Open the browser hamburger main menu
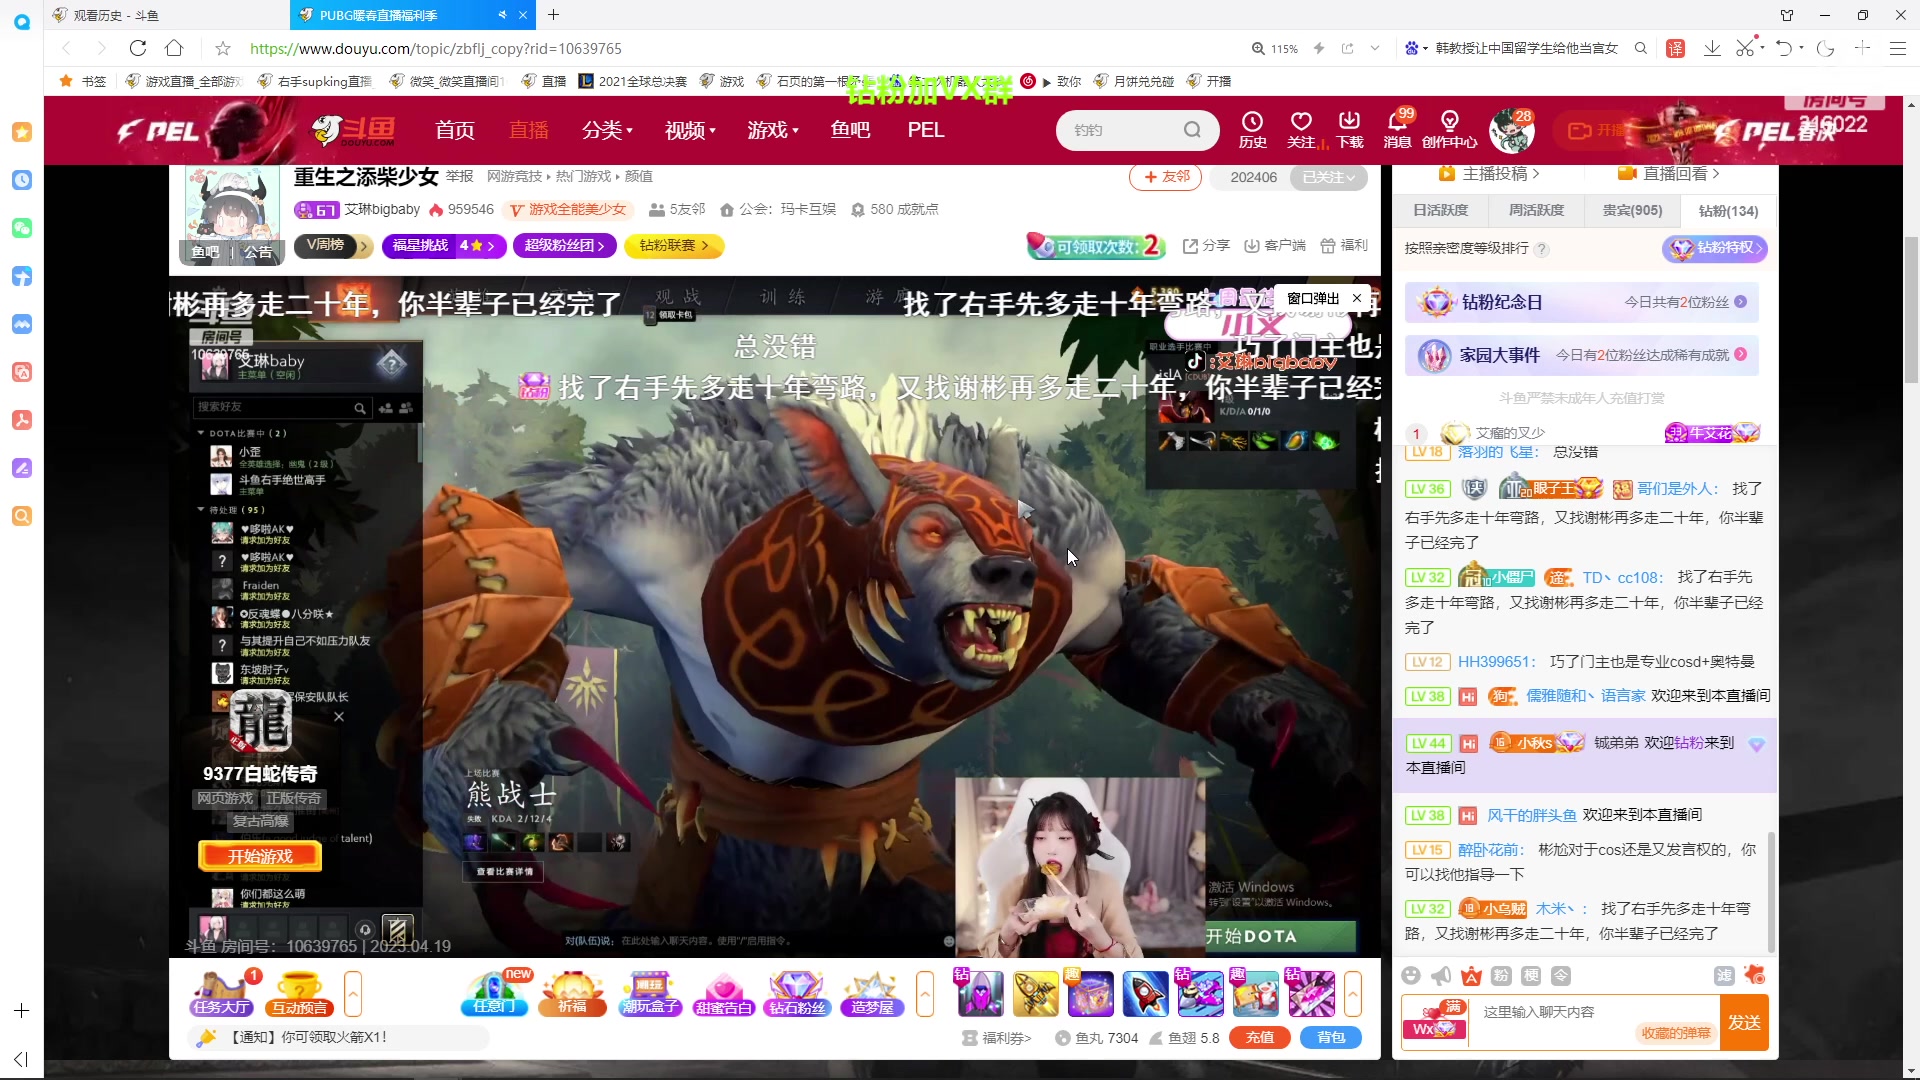1920x1080 pixels. pyautogui.click(x=1898, y=48)
